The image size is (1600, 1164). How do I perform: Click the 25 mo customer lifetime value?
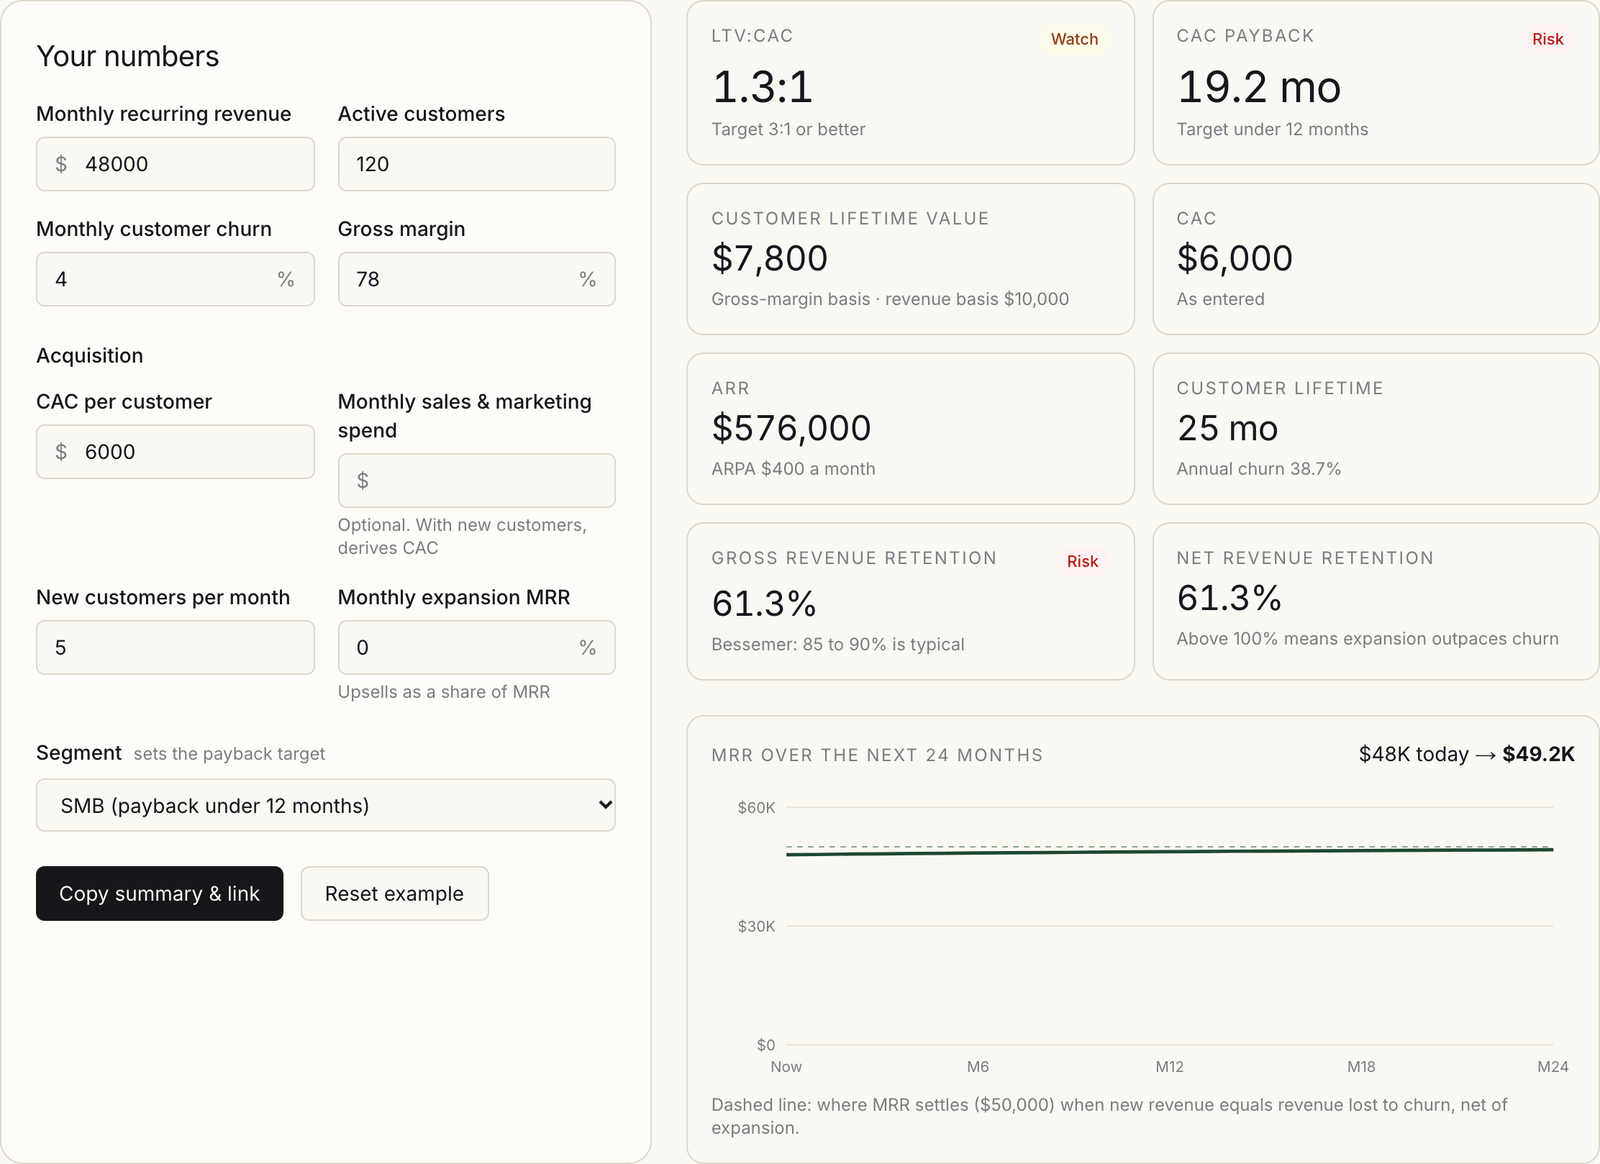(x=1228, y=428)
